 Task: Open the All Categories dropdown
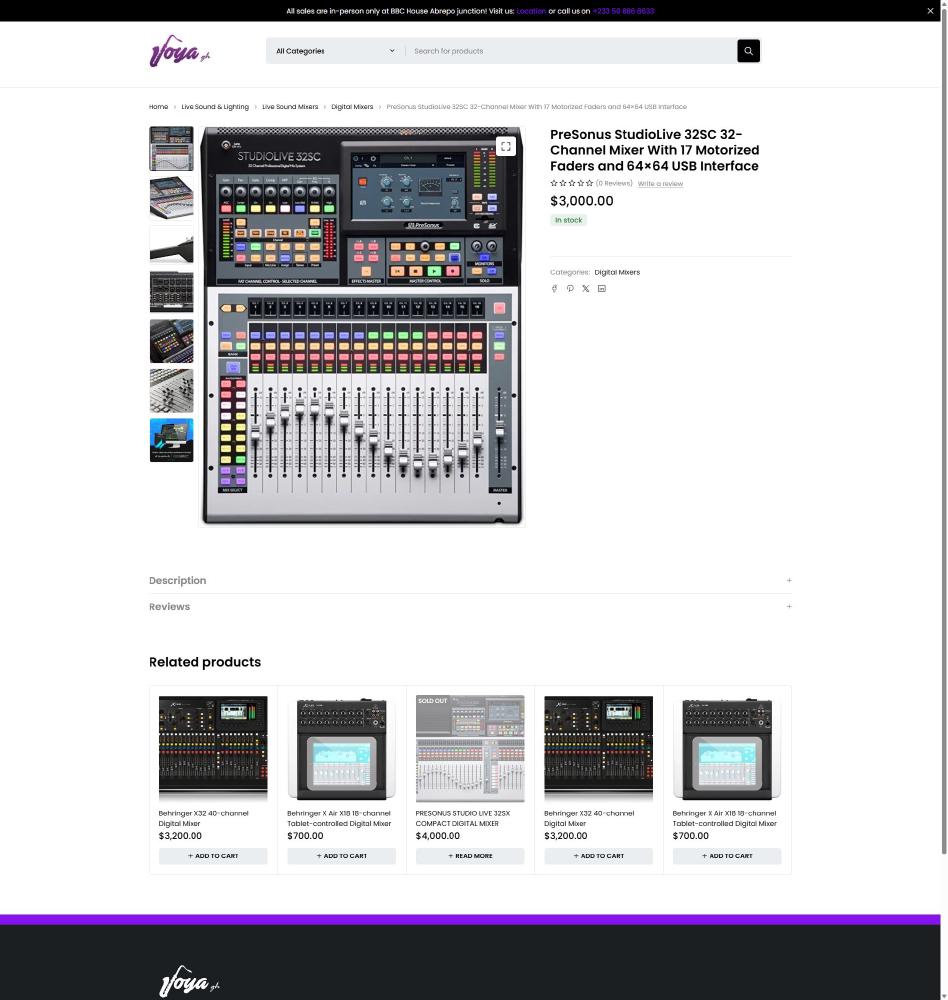click(x=334, y=50)
